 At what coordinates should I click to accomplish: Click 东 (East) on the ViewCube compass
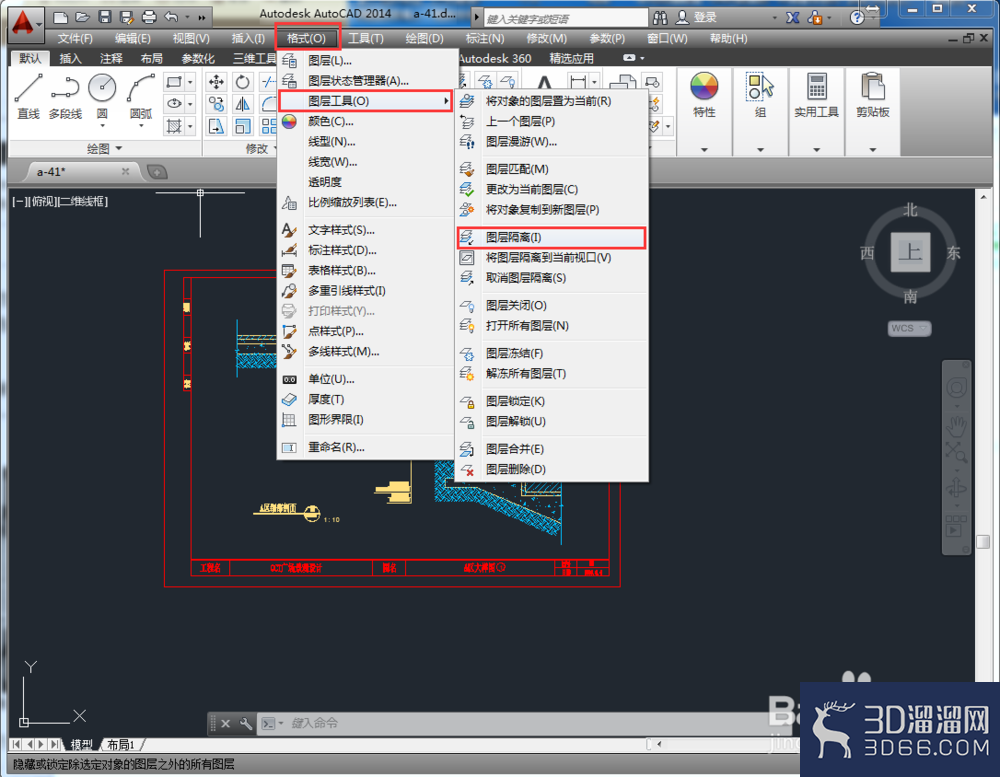click(x=953, y=253)
